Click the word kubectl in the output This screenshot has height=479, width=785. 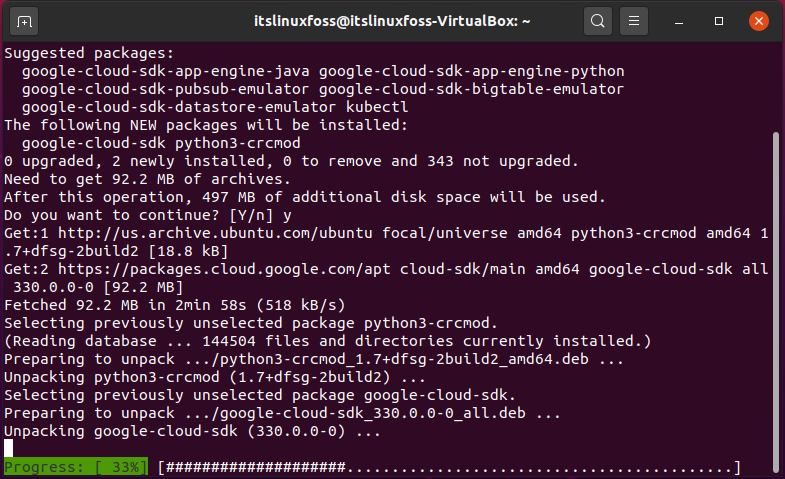pyautogui.click(x=377, y=107)
